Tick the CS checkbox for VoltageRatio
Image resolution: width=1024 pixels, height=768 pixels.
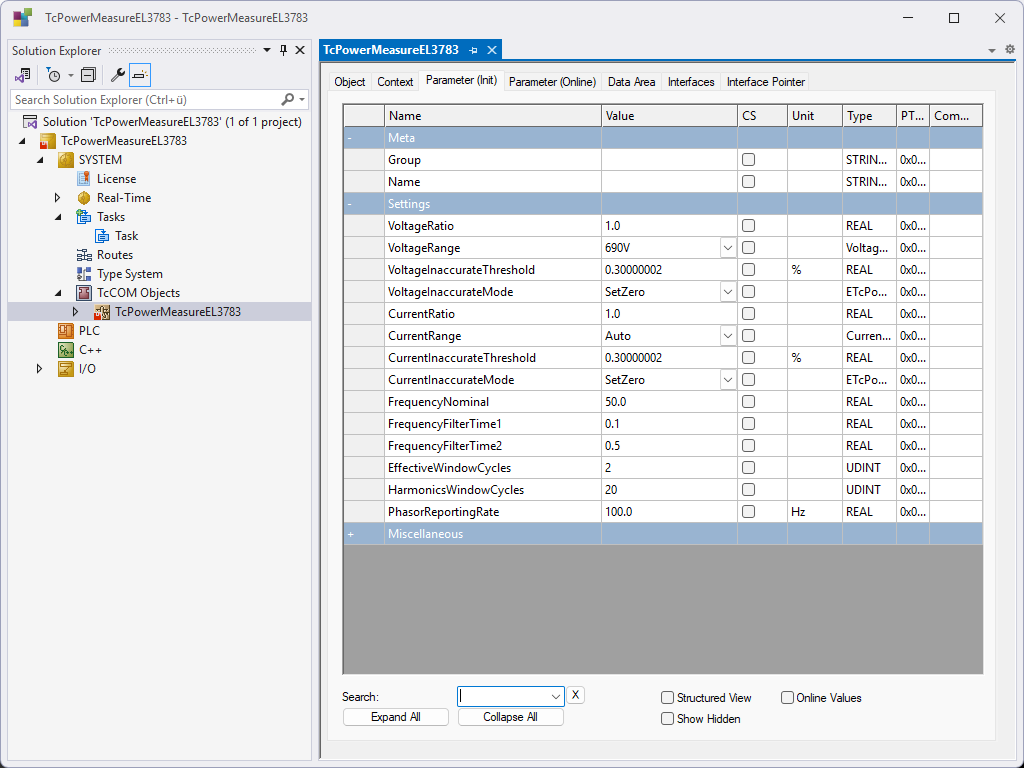click(x=748, y=225)
